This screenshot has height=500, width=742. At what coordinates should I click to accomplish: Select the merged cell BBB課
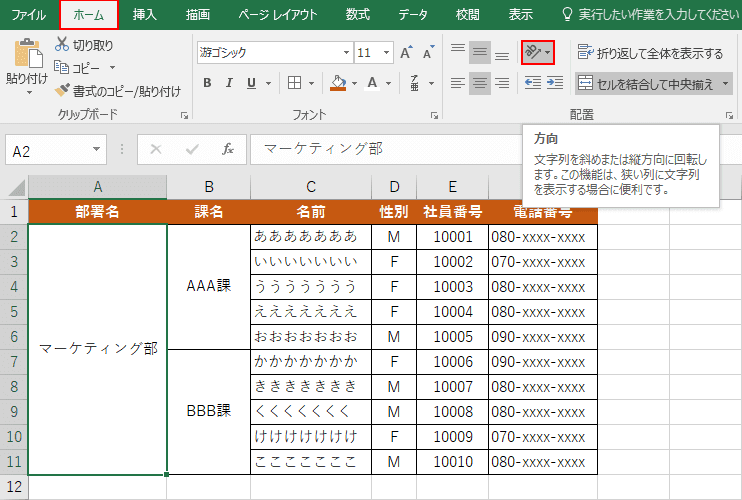pyautogui.click(x=209, y=412)
